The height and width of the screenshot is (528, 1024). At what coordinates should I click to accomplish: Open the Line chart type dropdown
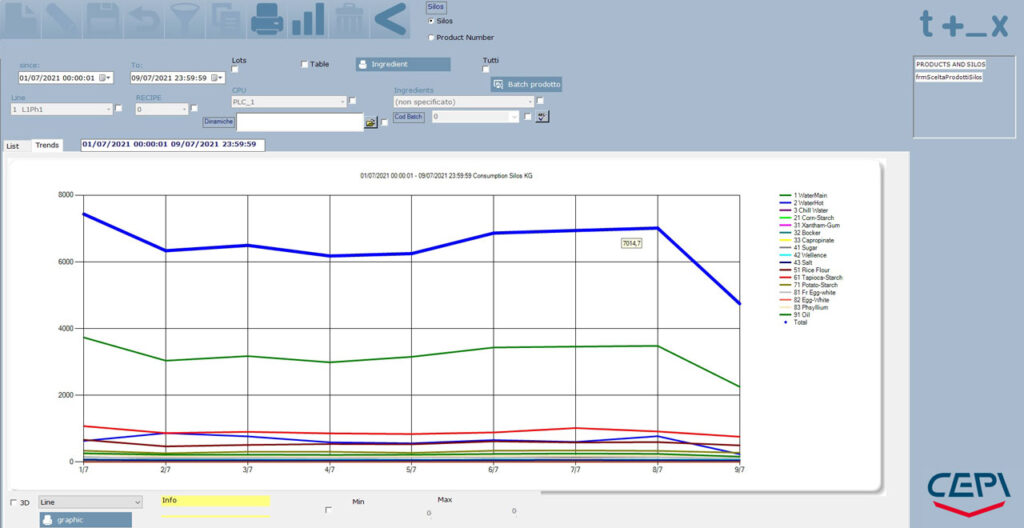coord(90,502)
